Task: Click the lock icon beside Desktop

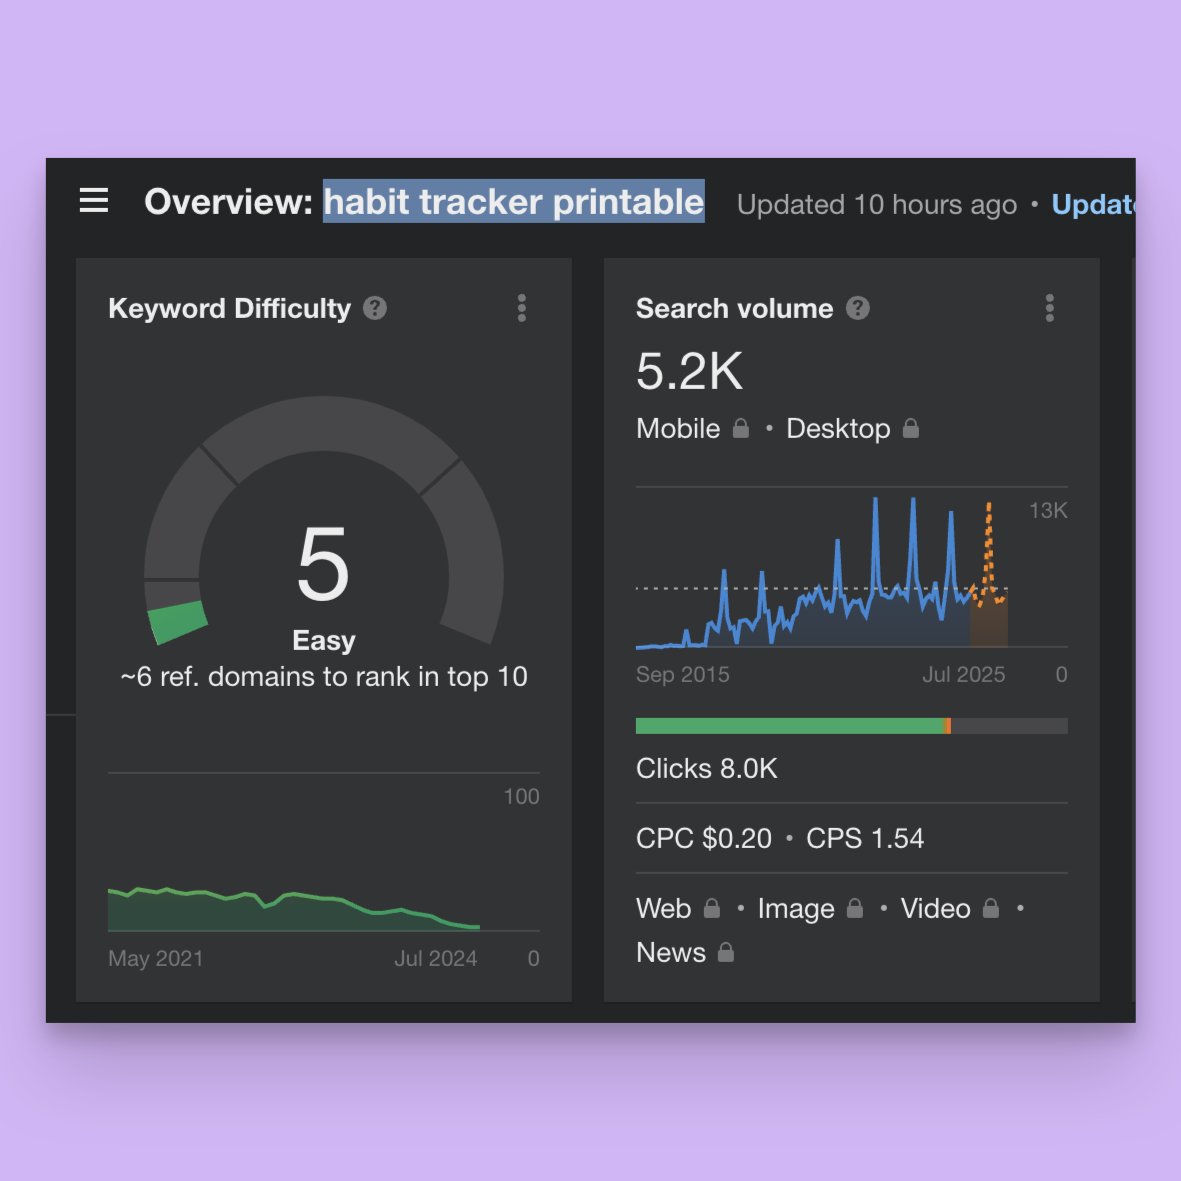Action: point(911,429)
